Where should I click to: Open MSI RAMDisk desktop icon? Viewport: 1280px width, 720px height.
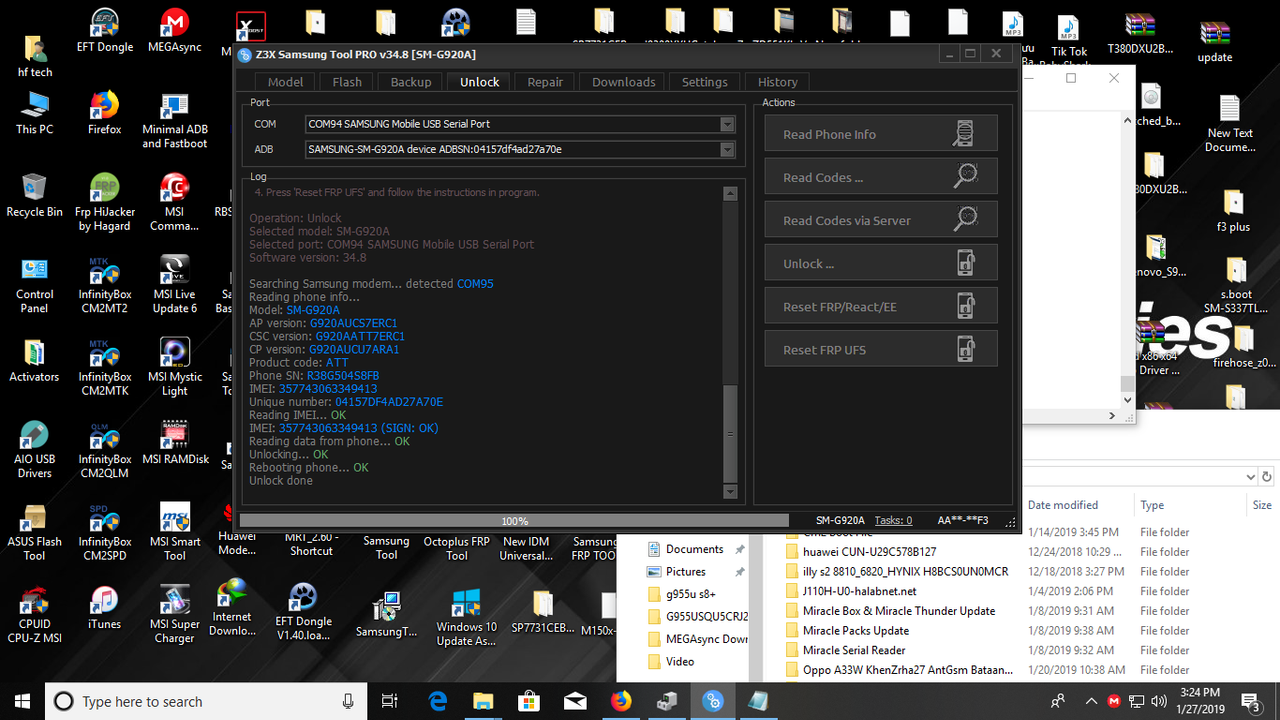175,444
